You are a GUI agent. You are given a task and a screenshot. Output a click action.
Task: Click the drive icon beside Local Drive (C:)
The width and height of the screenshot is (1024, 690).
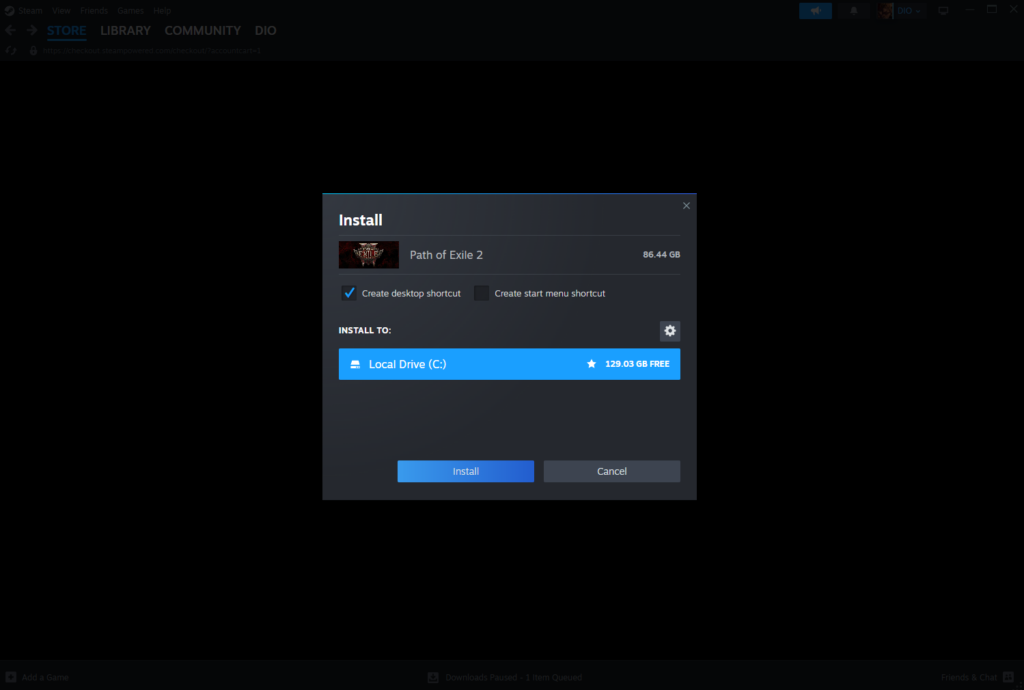click(x=355, y=364)
